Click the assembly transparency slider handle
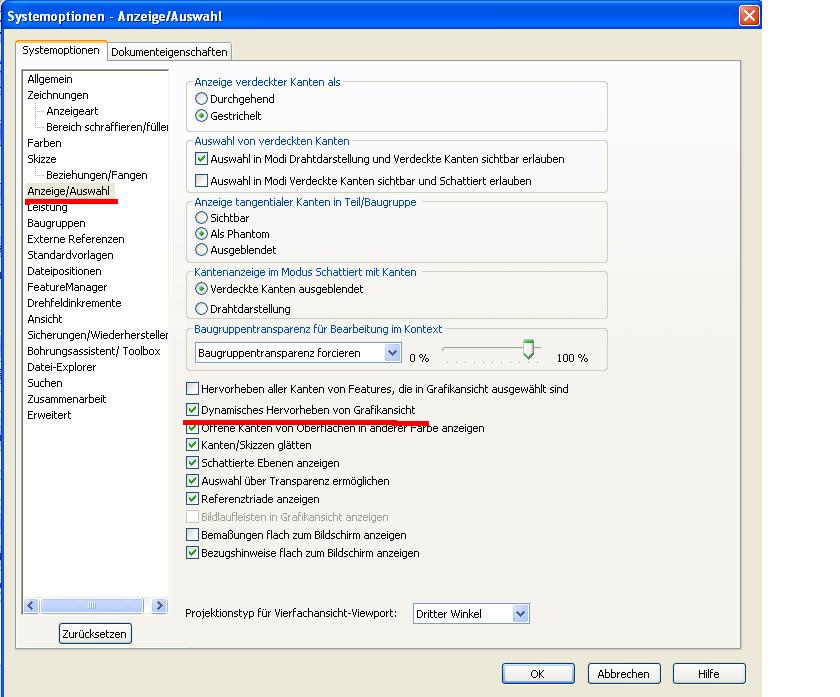The image size is (840, 697). (529, 349)
